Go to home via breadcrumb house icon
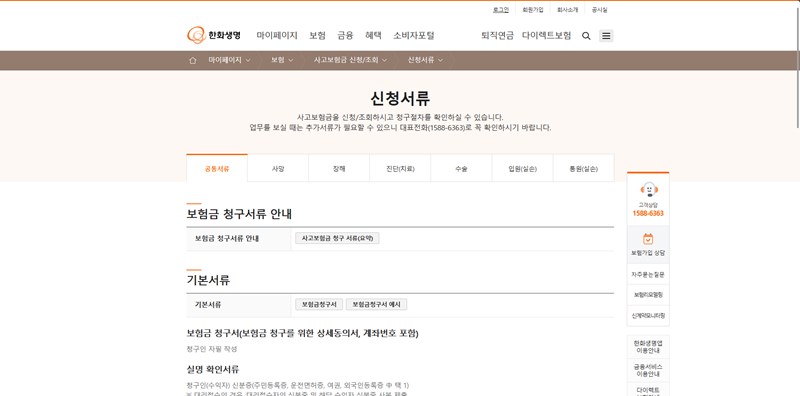This screenshot has width=800, height=396. (x=192, y=60)
